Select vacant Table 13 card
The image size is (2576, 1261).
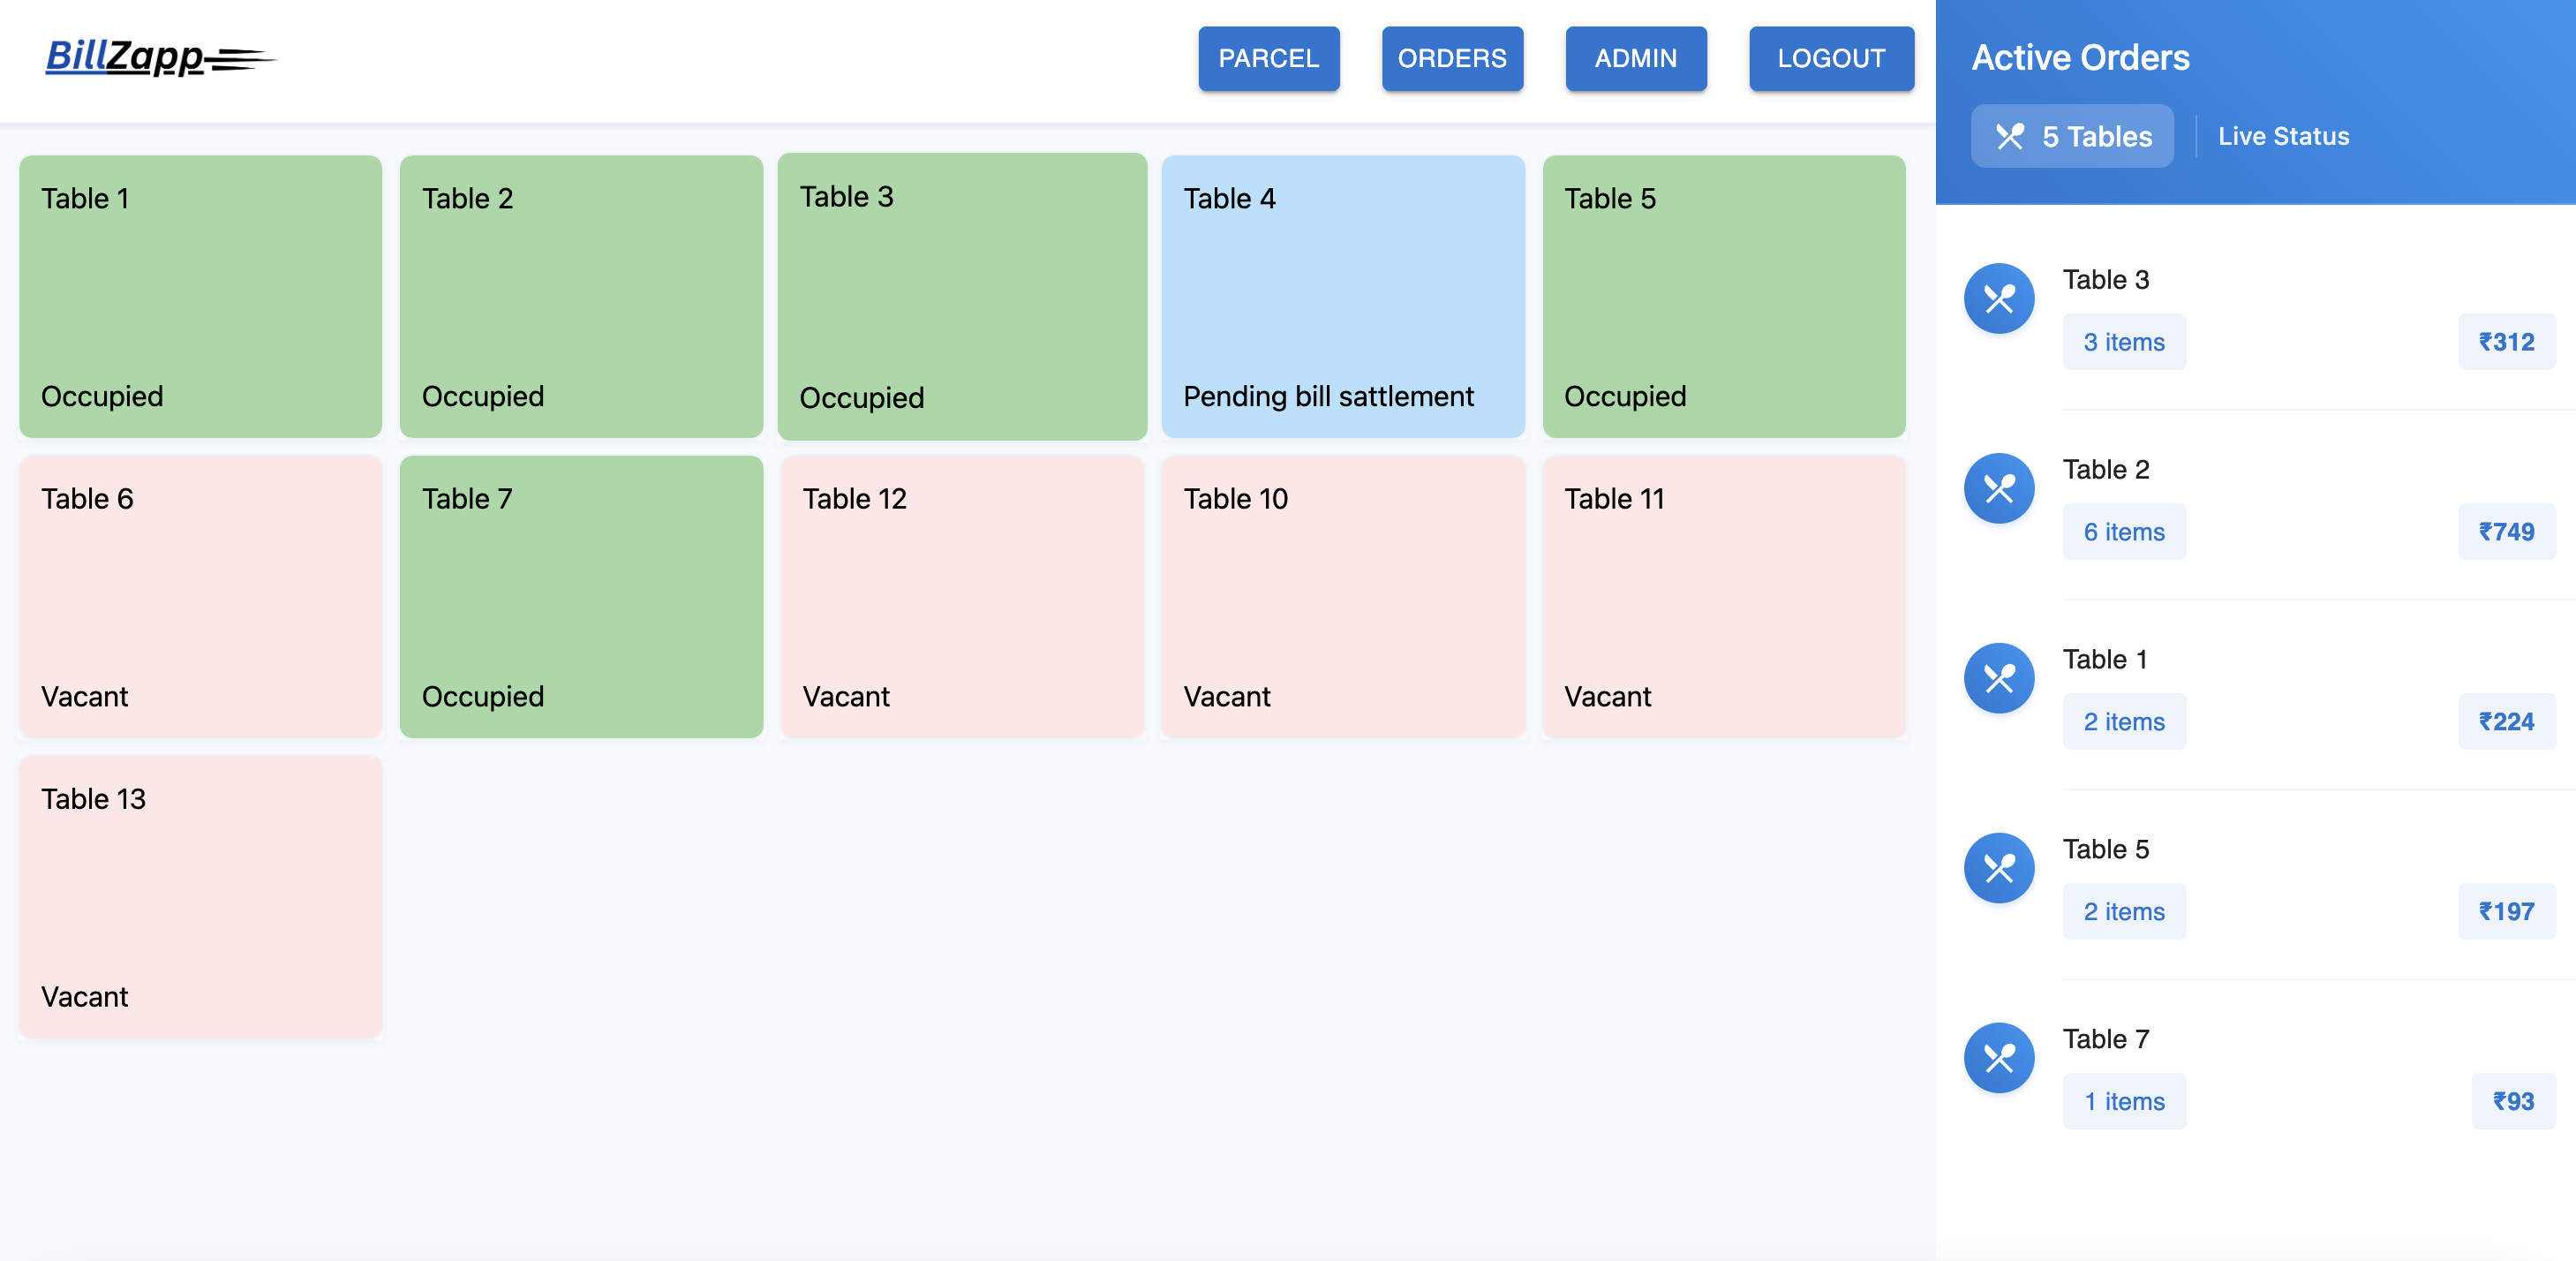199,897
